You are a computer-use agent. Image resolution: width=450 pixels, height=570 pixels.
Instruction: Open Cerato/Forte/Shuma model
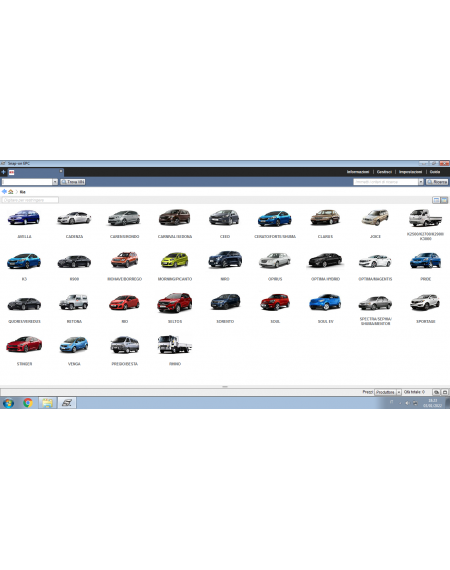[x=275, y=218]
